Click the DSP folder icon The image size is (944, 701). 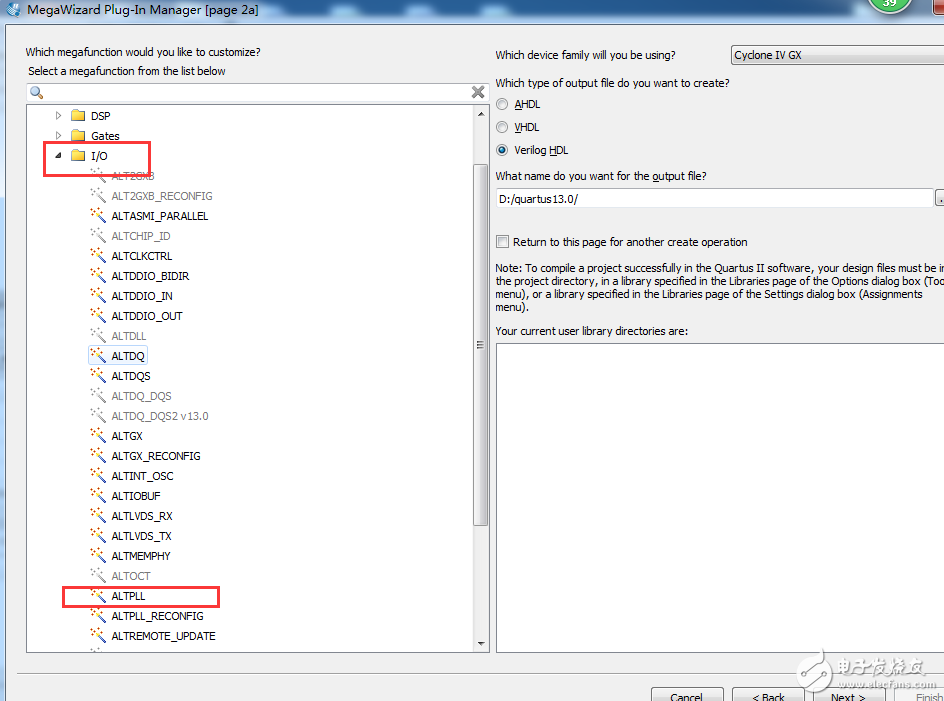tap(78, 115)
